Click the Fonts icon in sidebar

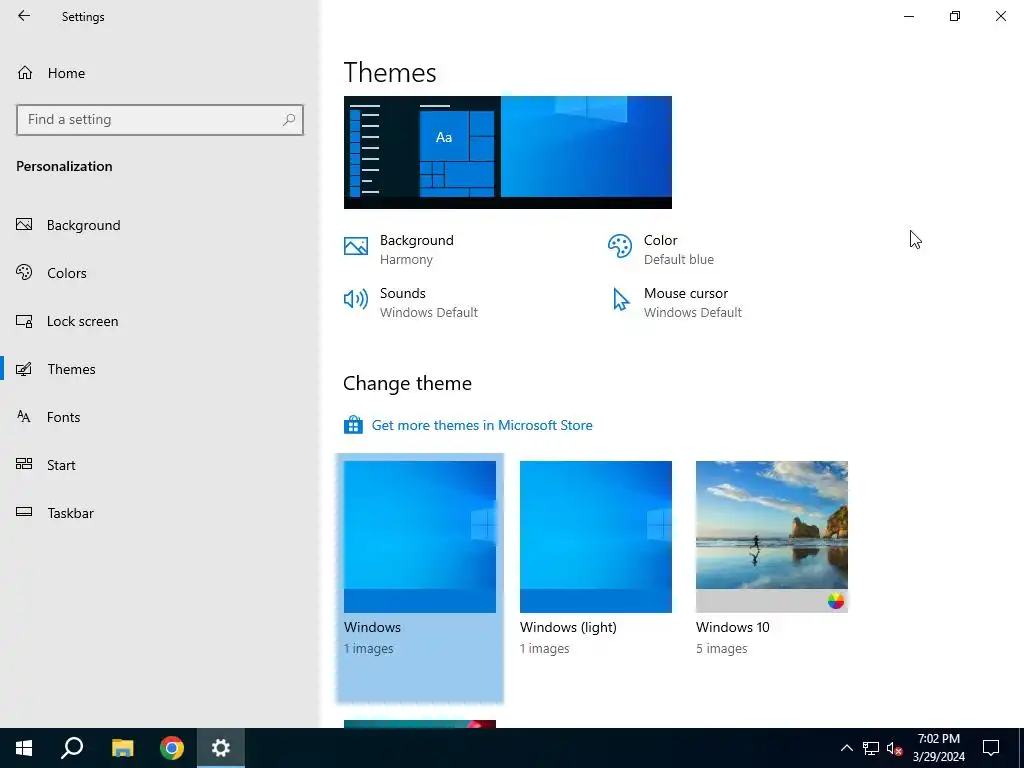point(24,416)
